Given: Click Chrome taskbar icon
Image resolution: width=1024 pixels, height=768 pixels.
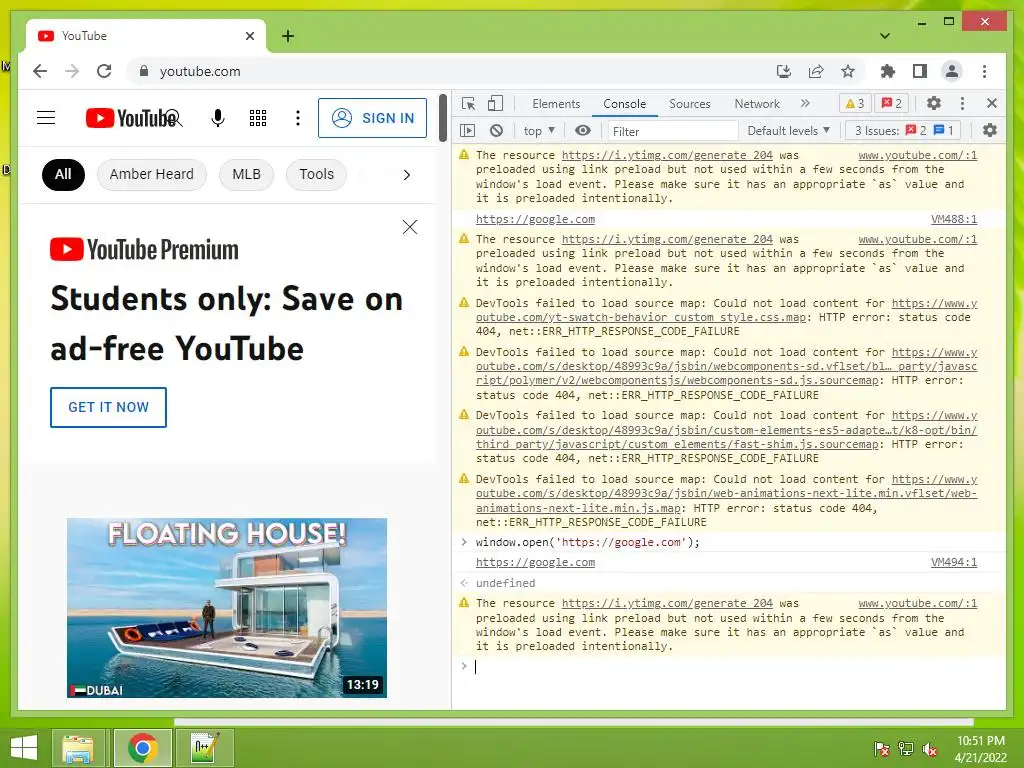Looking at the screenshot, I should pyautogui.click(x=142, y=748).
